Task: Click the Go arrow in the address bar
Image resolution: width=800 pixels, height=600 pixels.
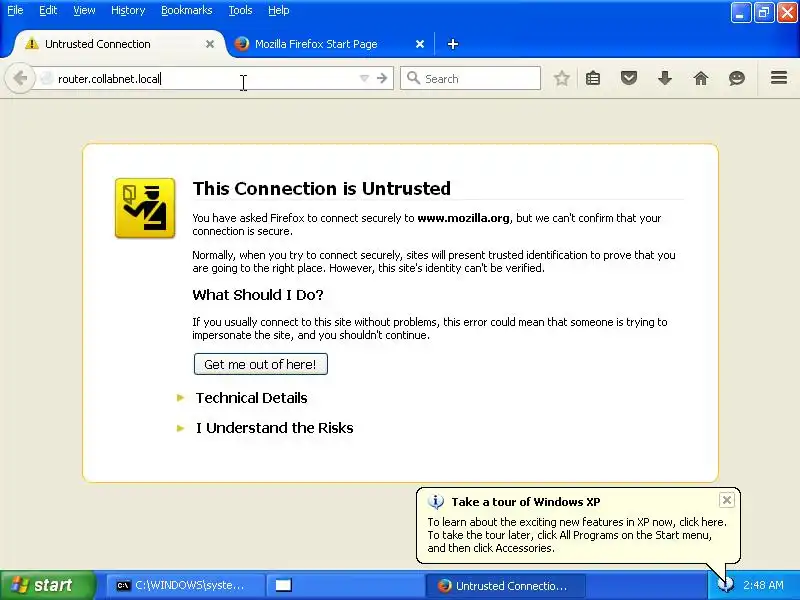Action: [382, 78]
